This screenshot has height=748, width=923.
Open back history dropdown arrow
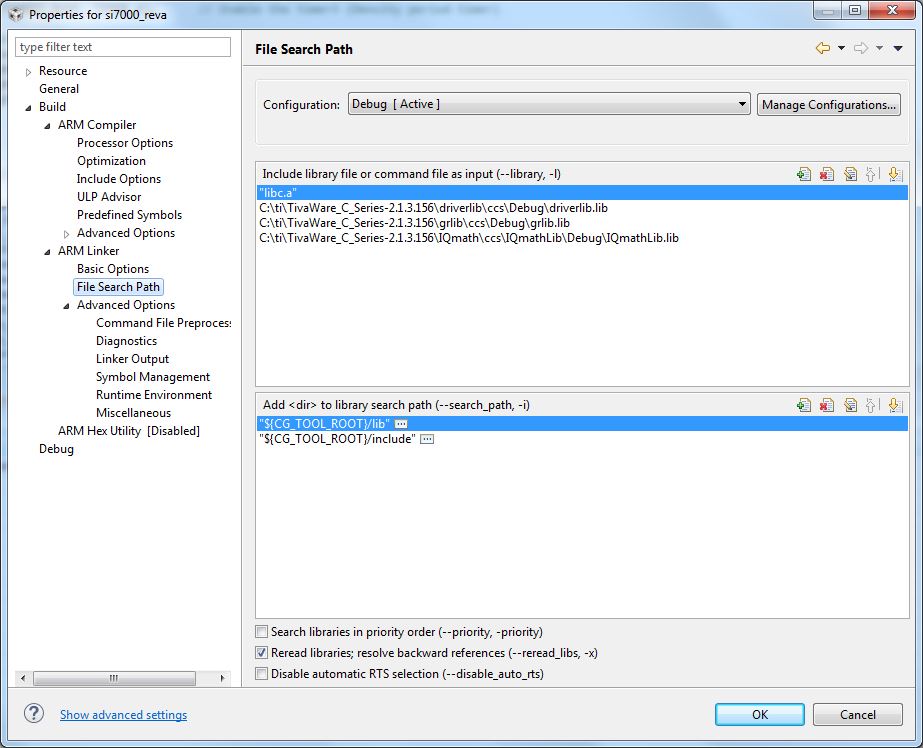(x=841, y=48)
